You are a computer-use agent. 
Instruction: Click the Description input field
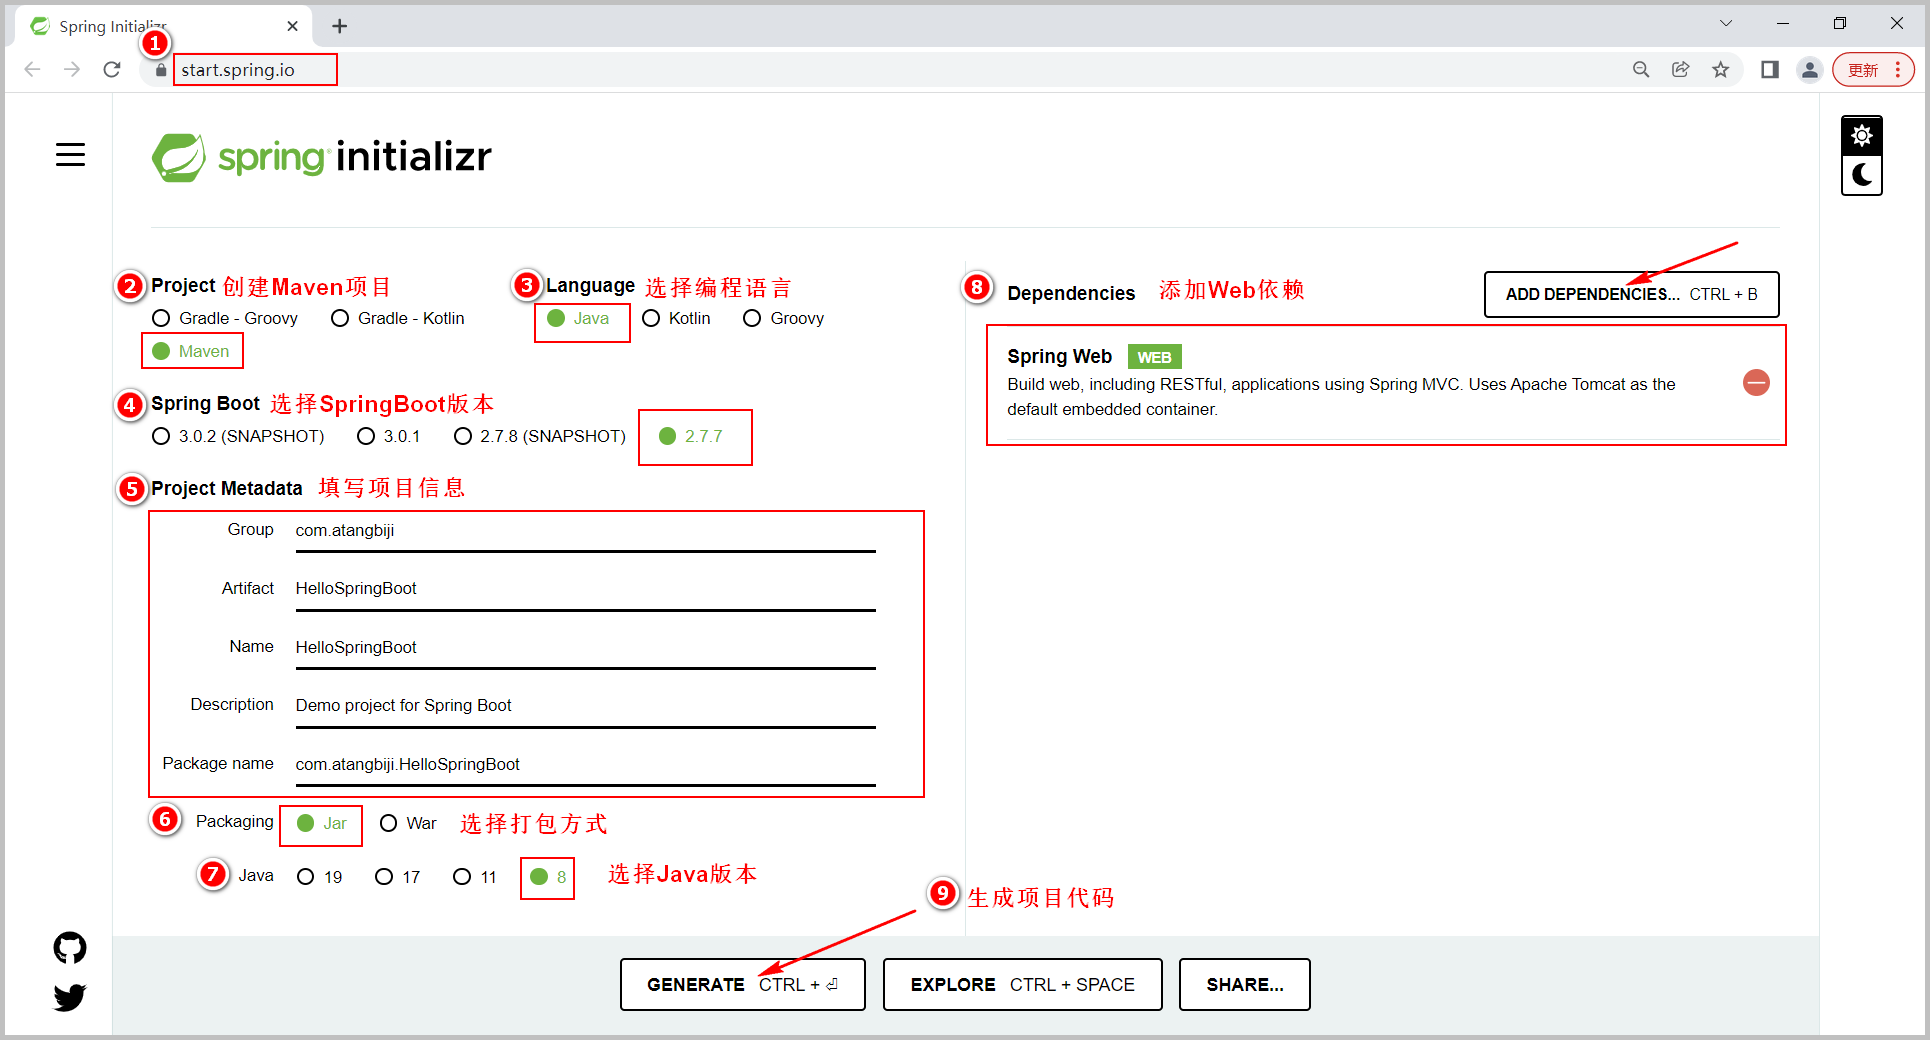click(x=585, y=706)
